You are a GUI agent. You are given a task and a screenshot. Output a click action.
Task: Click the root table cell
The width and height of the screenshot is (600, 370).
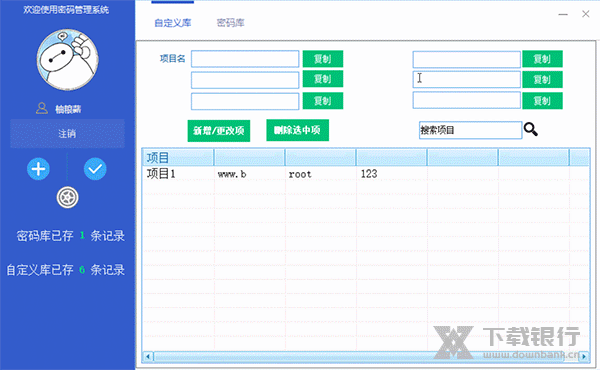click(x=321, y=174)
